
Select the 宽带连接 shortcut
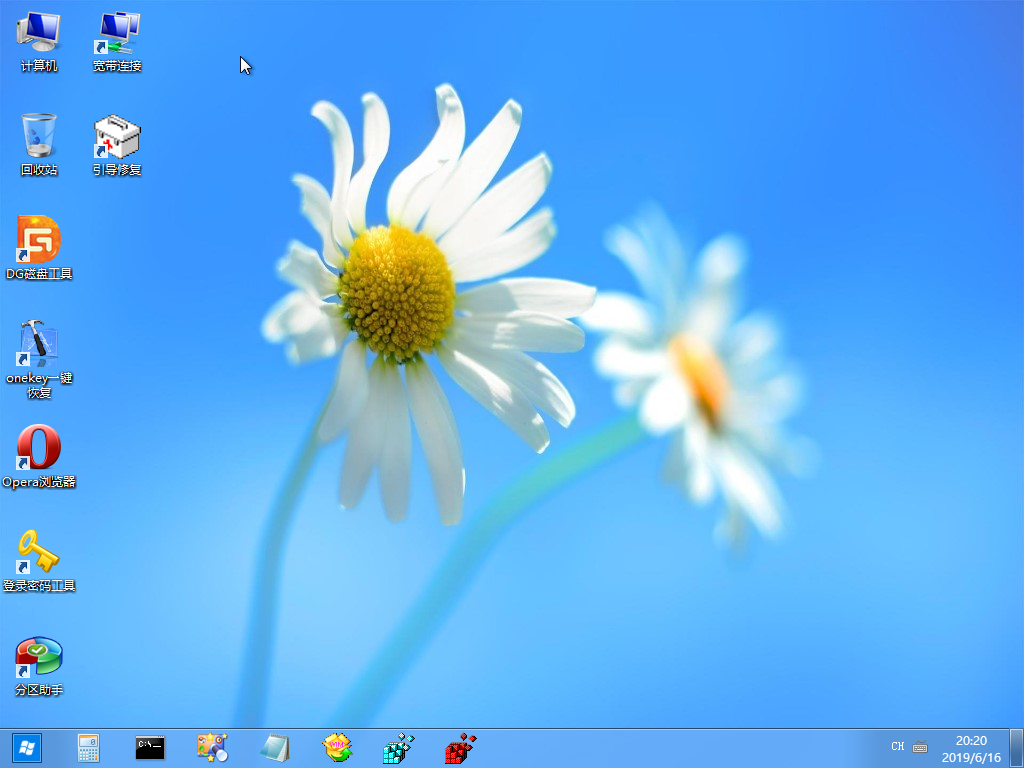117,40
